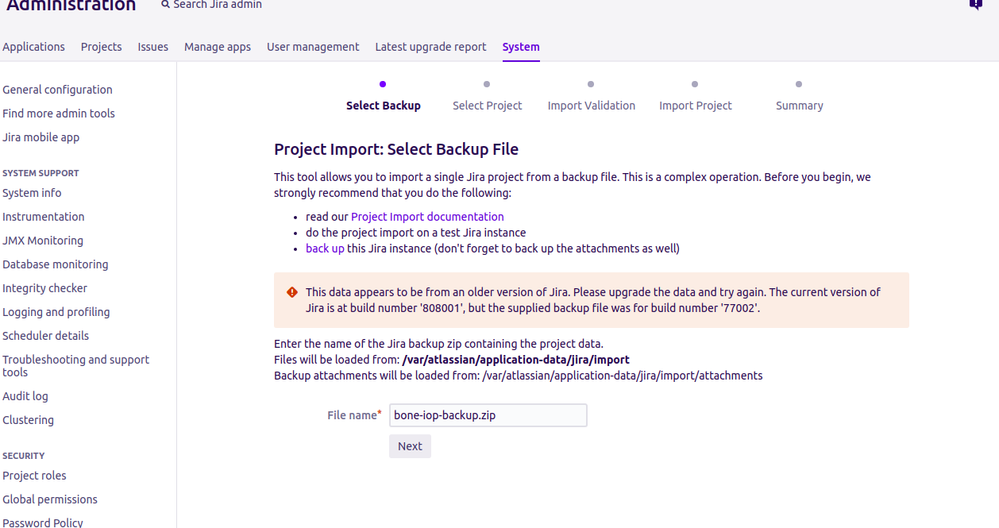Open Integrity checker
The image size is (999, 528).
click(x=45, y=289)
